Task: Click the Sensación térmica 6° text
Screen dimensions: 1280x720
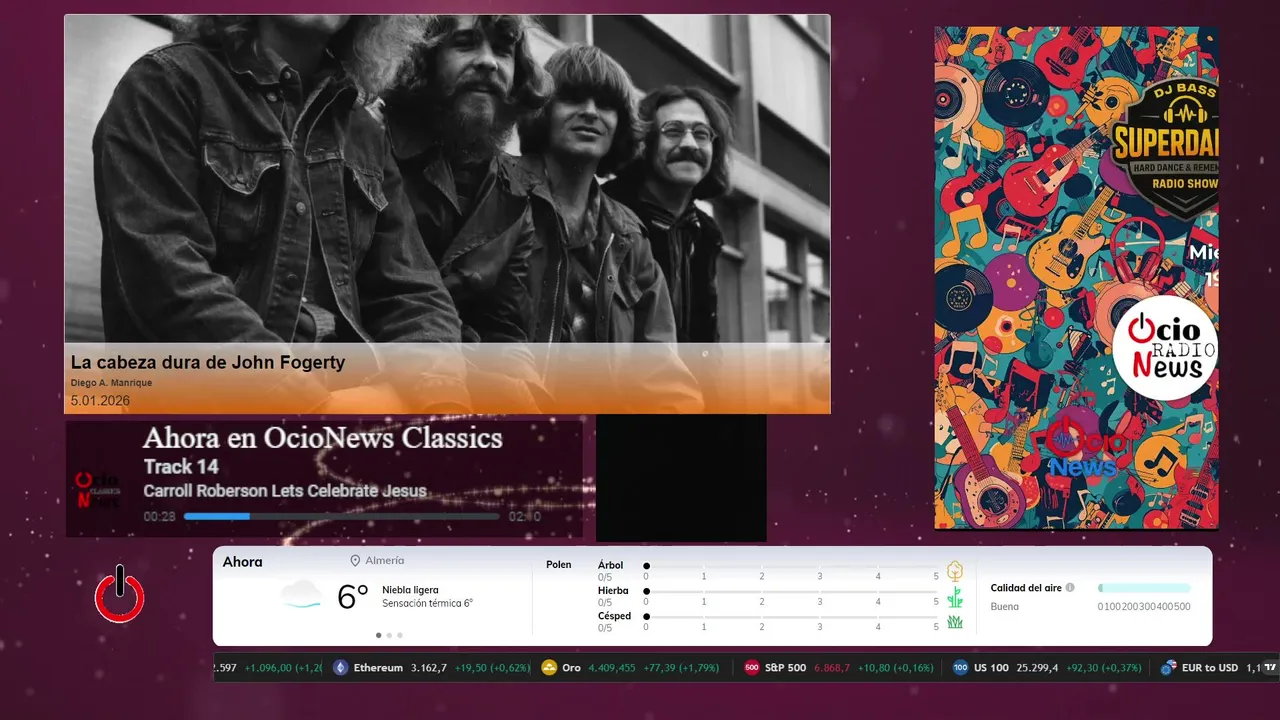Action: coord(427,604)
